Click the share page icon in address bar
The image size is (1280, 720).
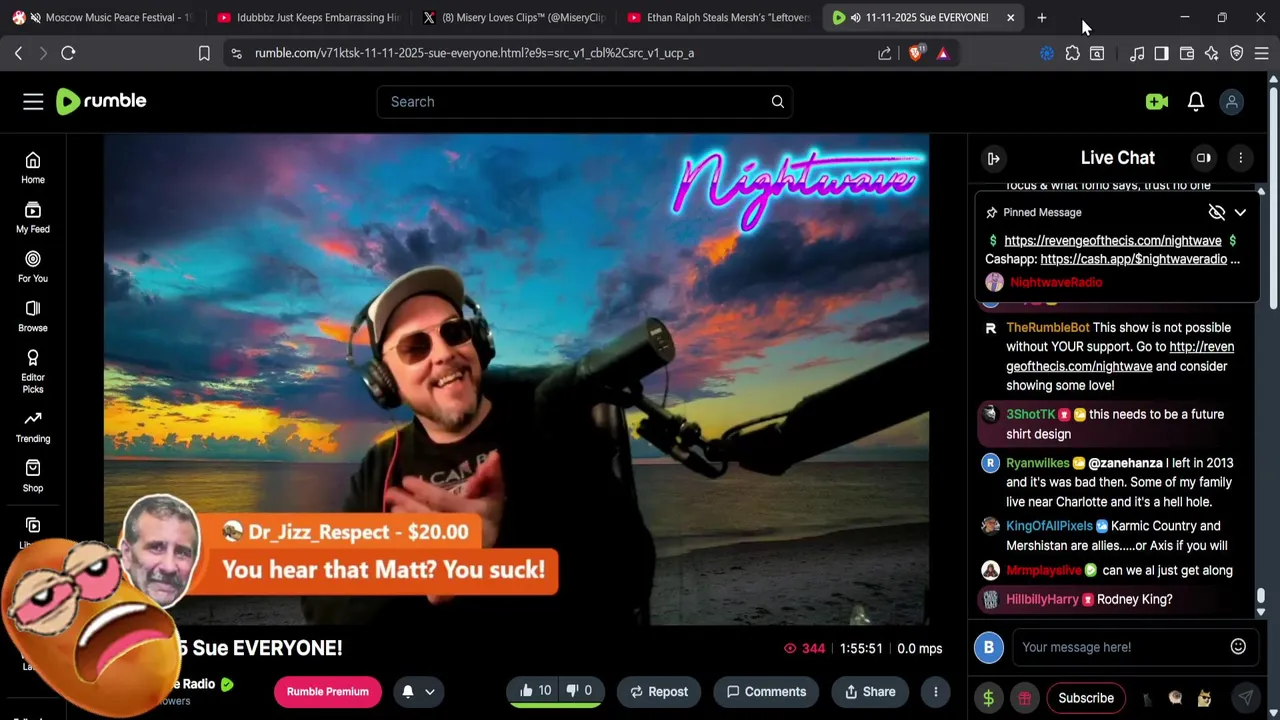click(885, 53)
